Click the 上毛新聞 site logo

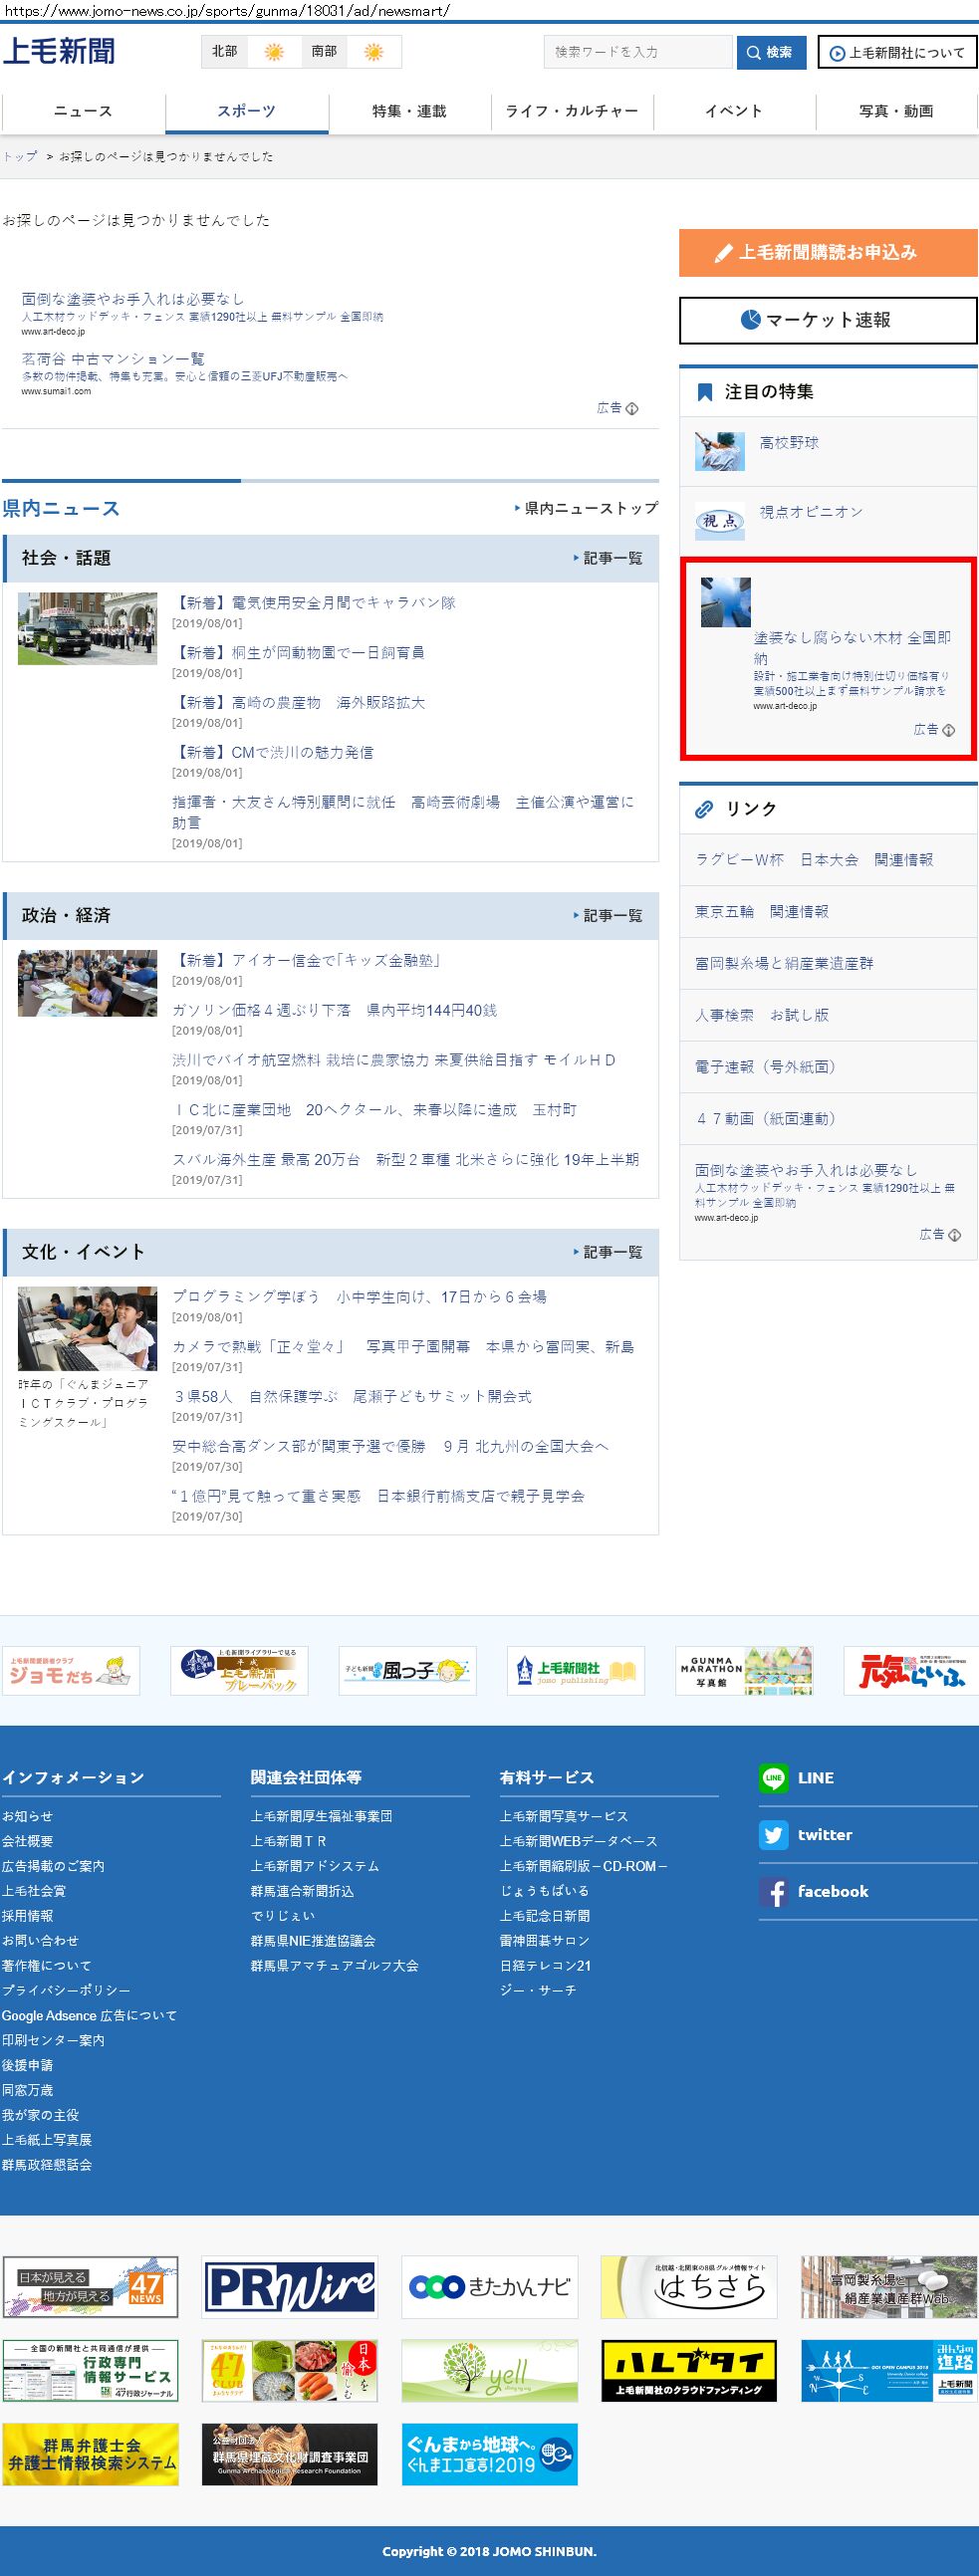pyautogui.click(x=59, y=52)
